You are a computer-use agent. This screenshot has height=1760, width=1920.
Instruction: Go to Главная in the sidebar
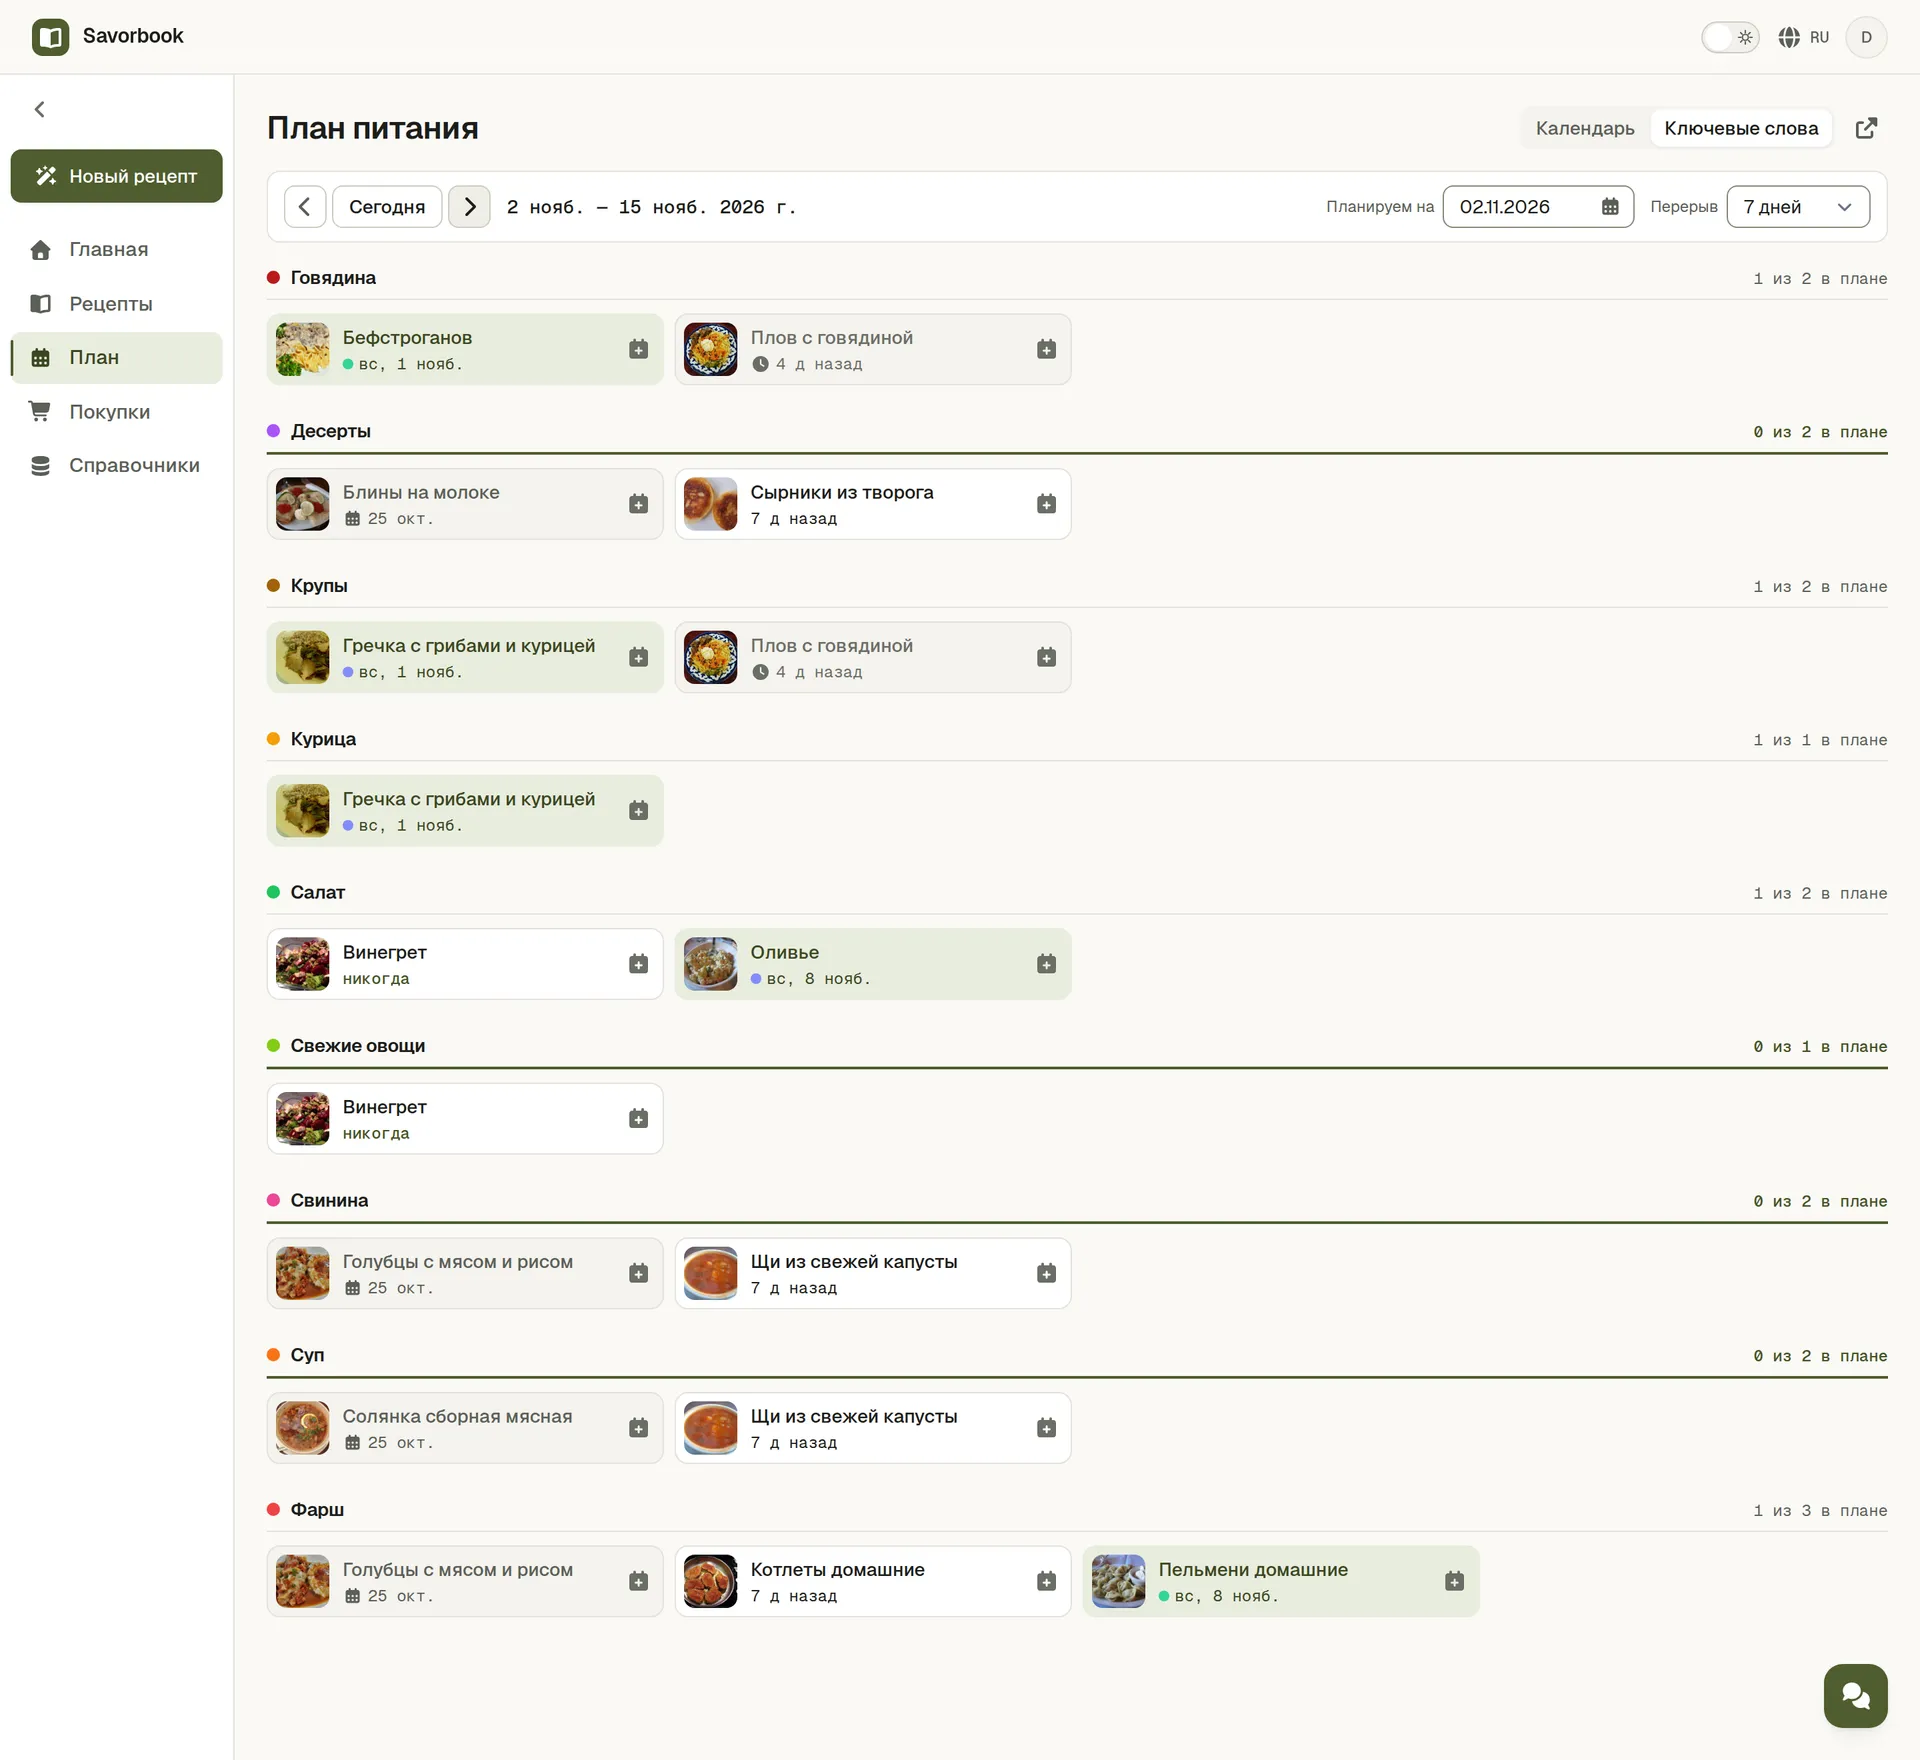point(117,250)
